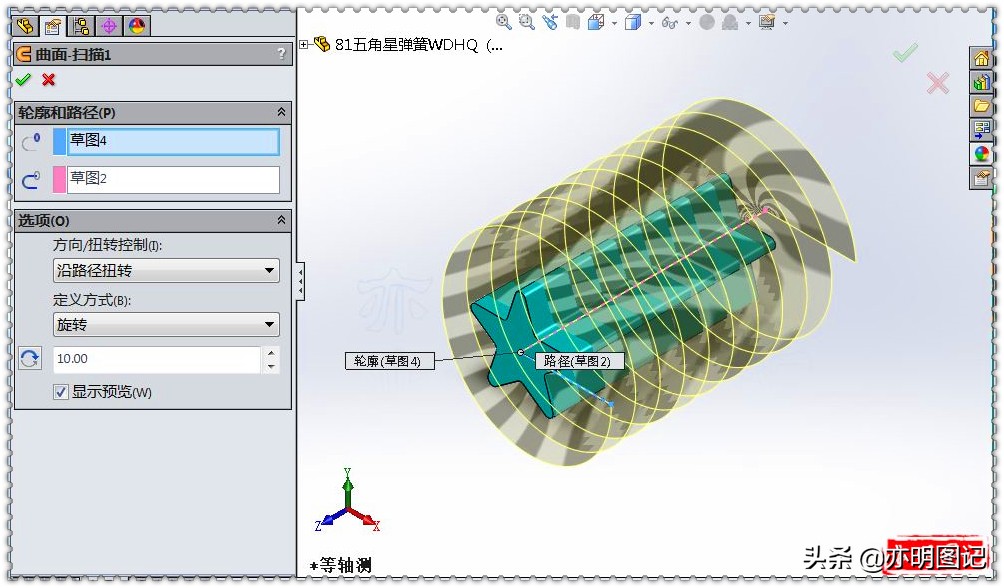Click the Zoom to Fit magnifier icon
Screen dimensions: 1004x588
coord(504,20)
